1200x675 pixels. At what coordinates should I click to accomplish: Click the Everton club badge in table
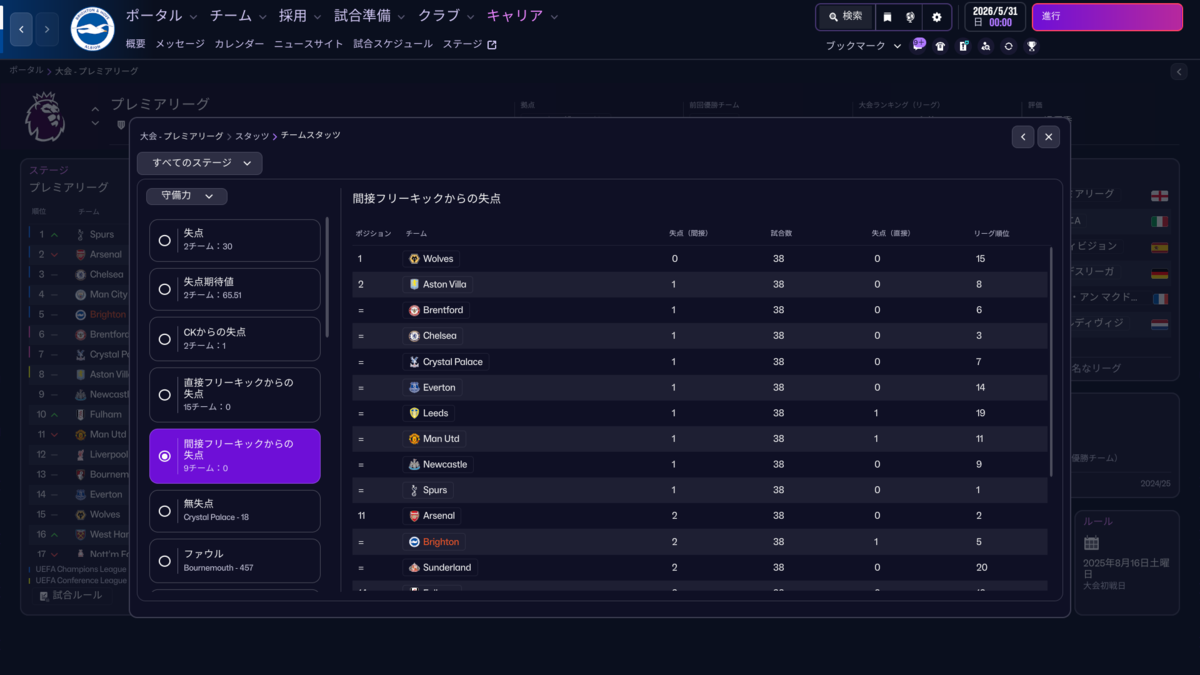coord(414,387)
